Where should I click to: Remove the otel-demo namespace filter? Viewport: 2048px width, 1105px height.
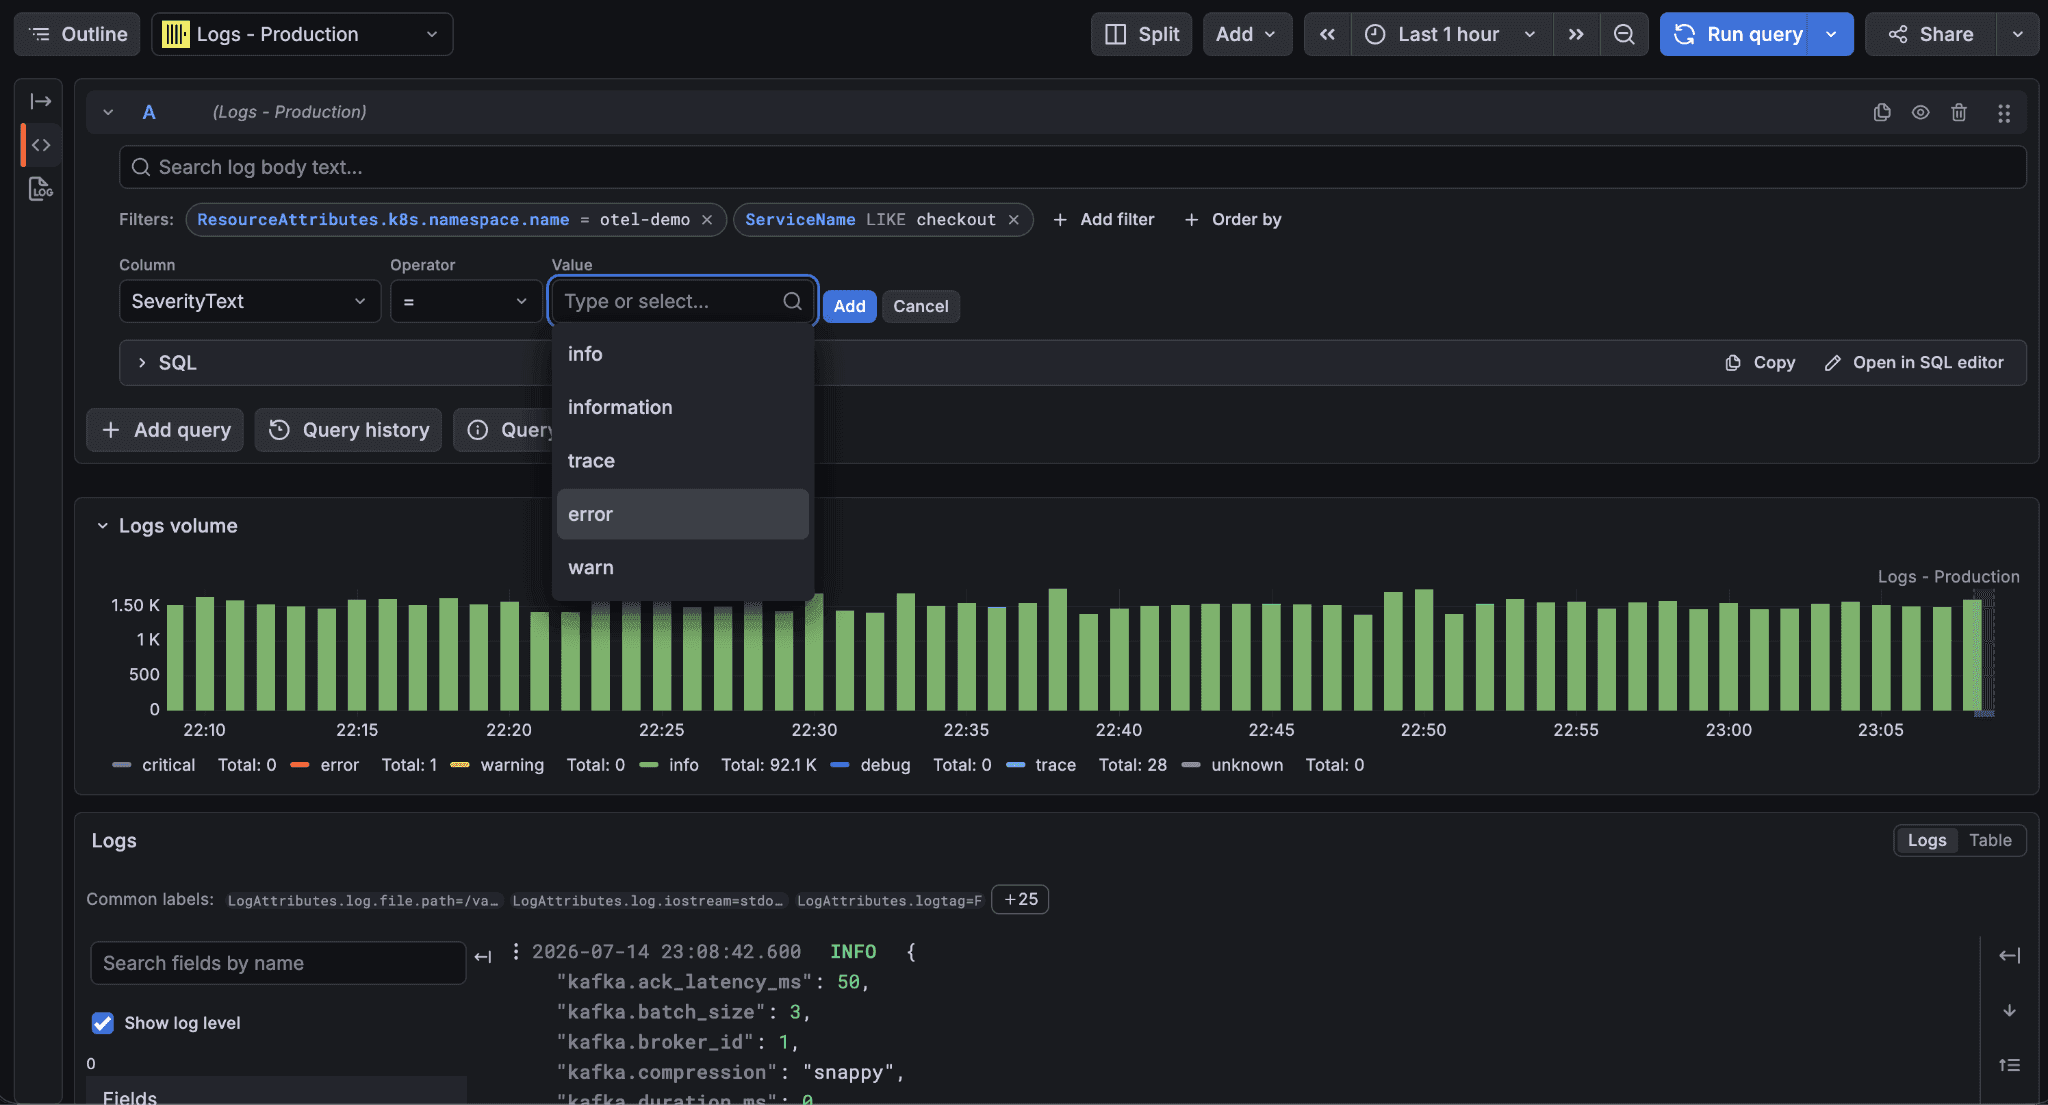707,220
